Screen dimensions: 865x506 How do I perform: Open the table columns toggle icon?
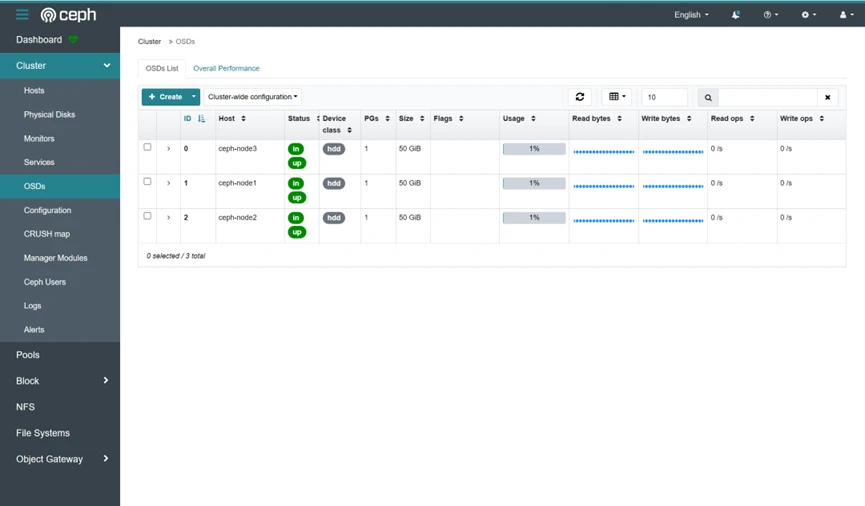(617, 97)
